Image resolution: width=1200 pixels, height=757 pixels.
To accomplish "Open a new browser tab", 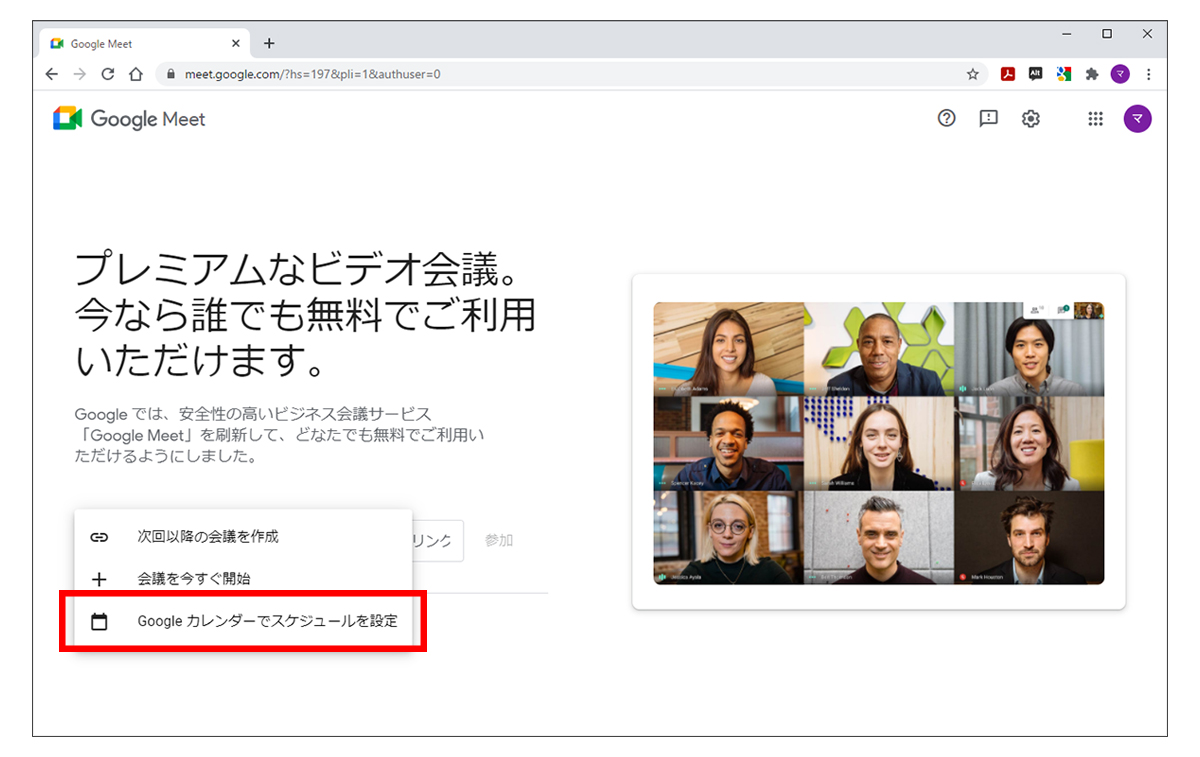I will pos(269,44).
